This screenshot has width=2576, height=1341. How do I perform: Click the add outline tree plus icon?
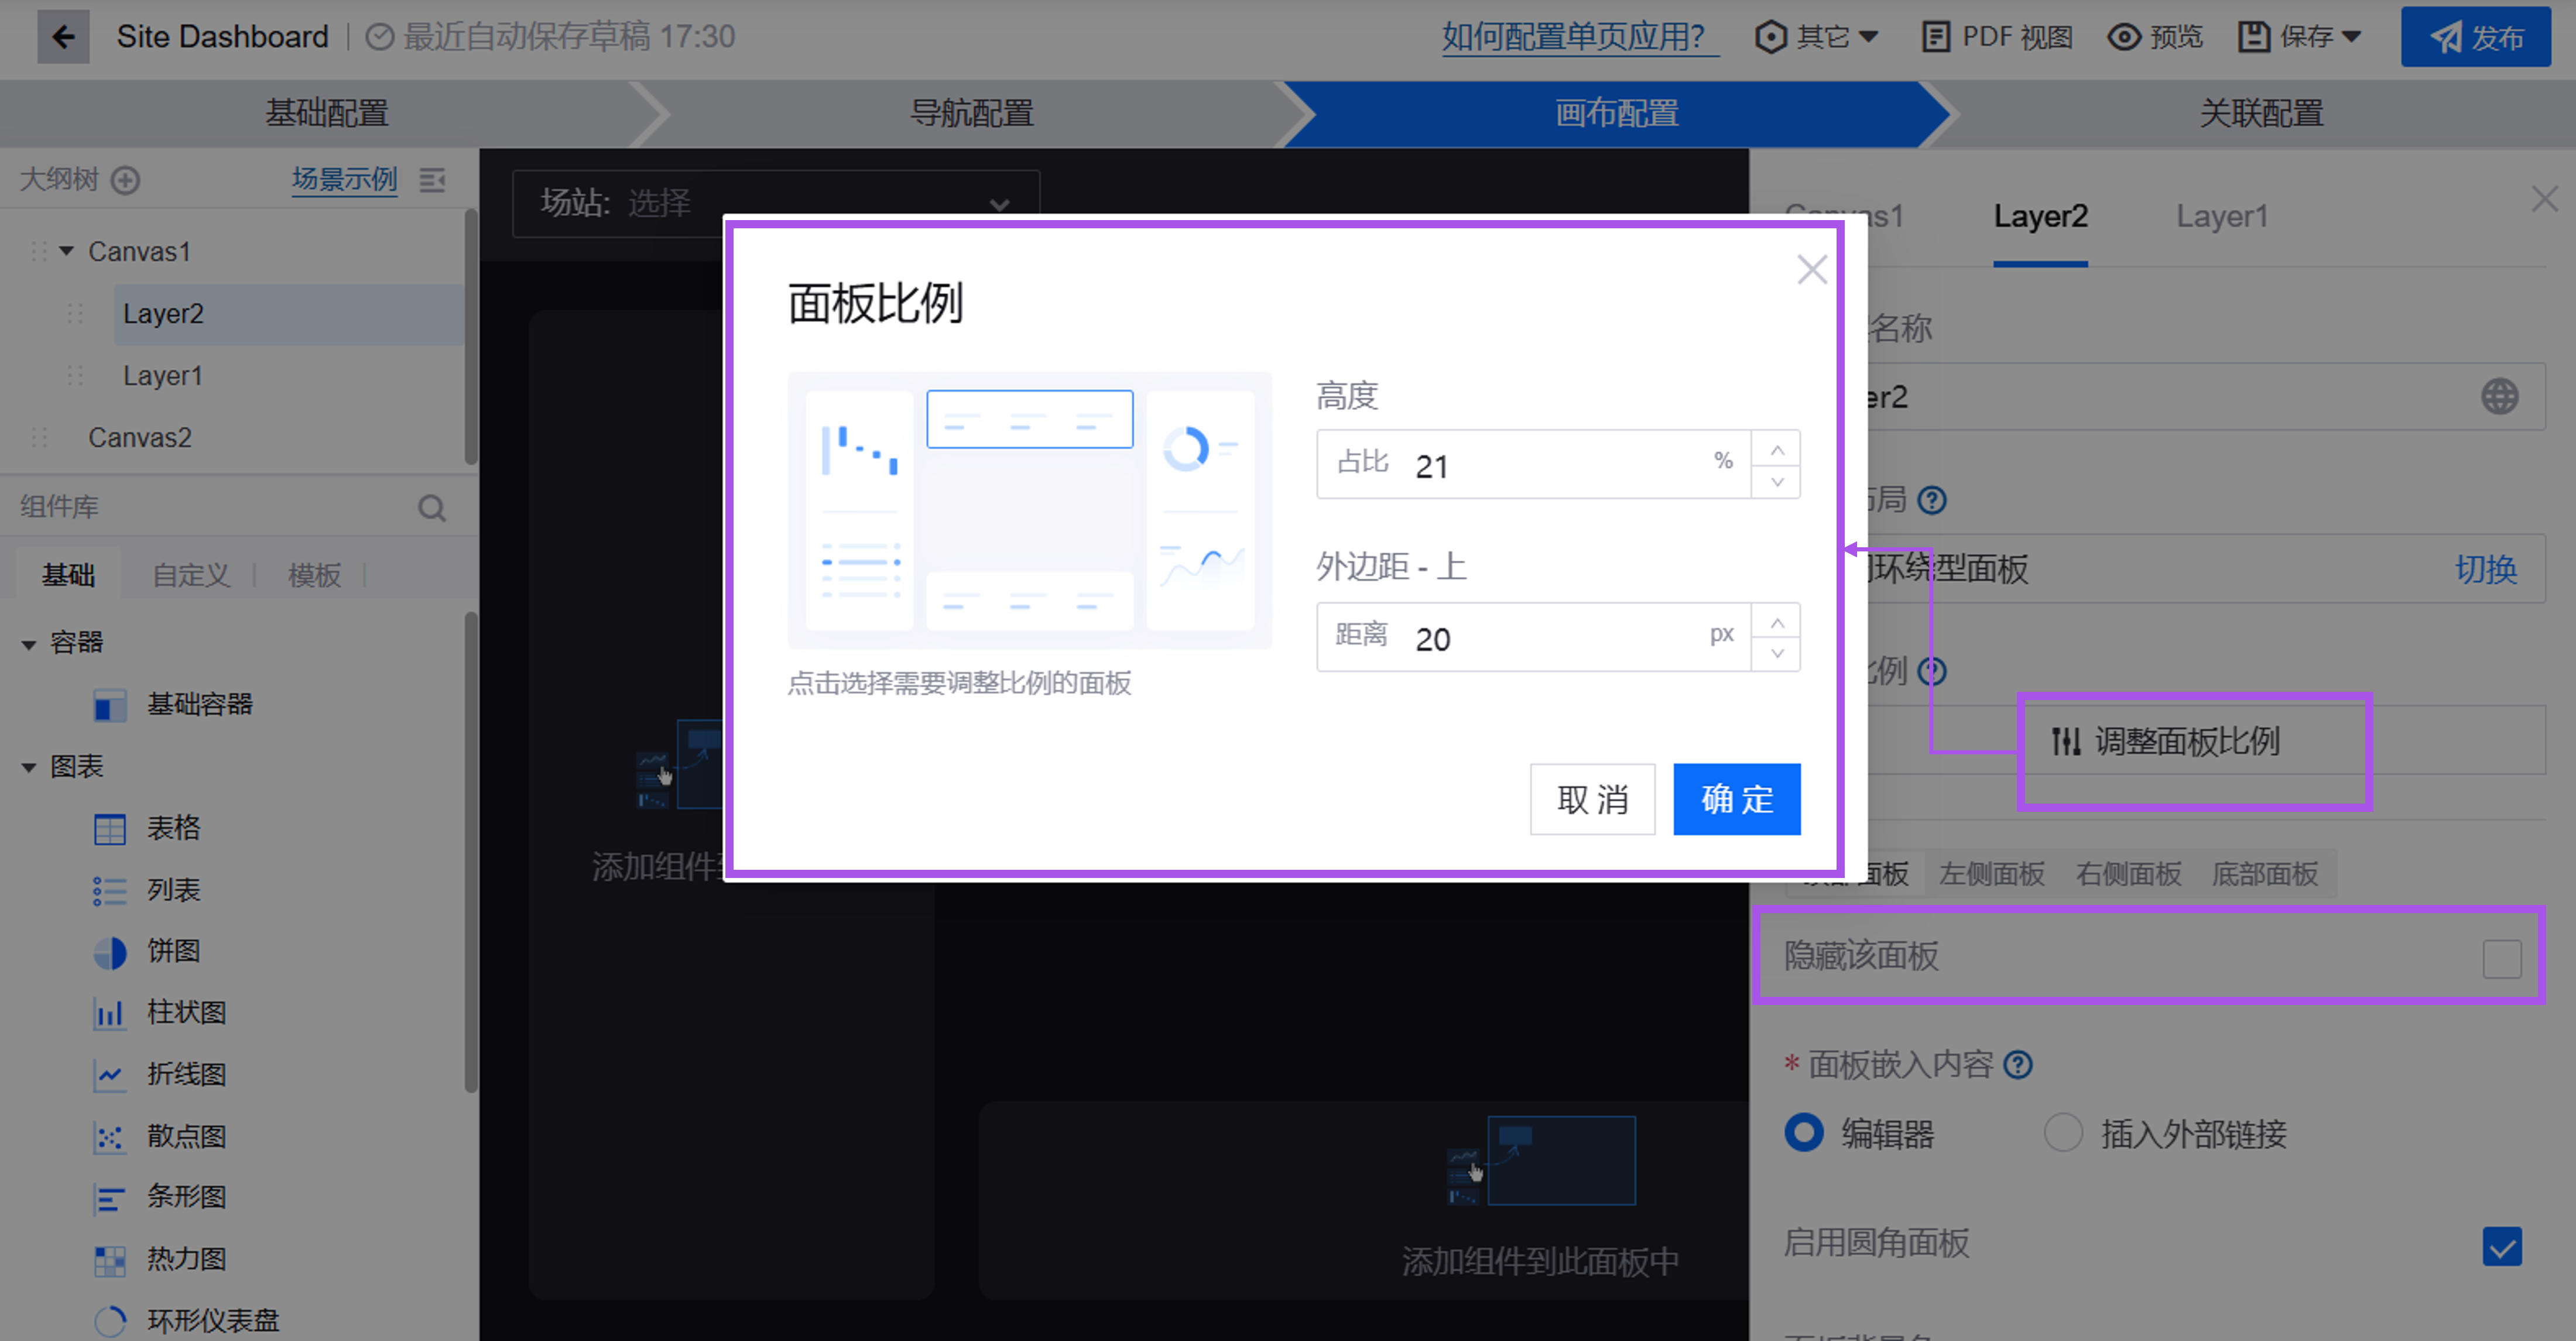tap(125, 180)
